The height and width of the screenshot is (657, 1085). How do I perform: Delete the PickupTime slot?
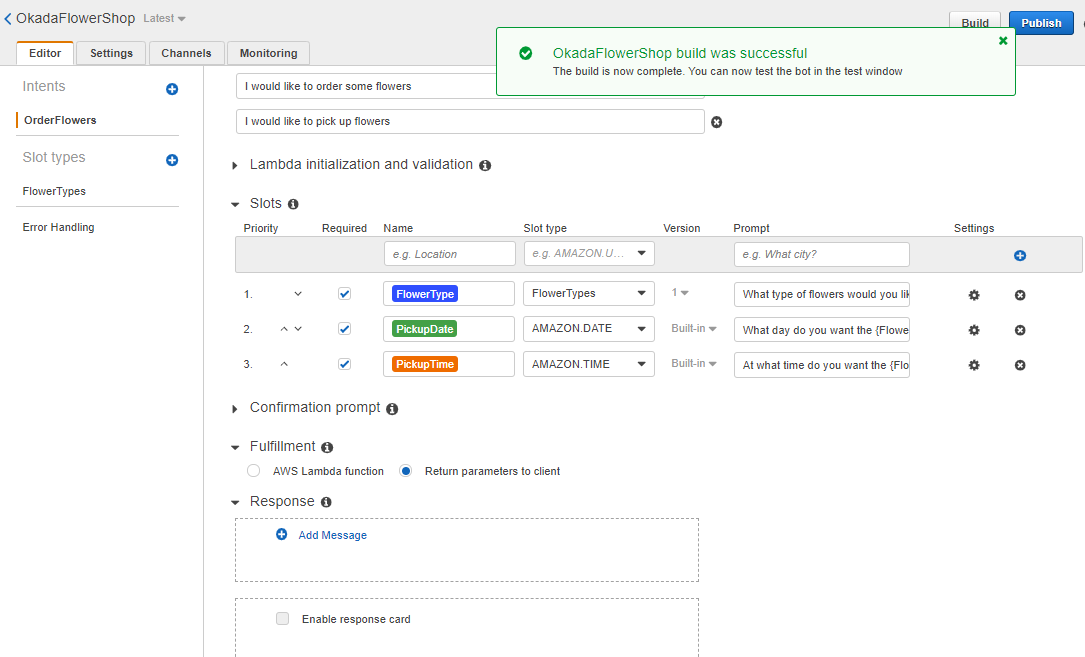click(1020, 365)
